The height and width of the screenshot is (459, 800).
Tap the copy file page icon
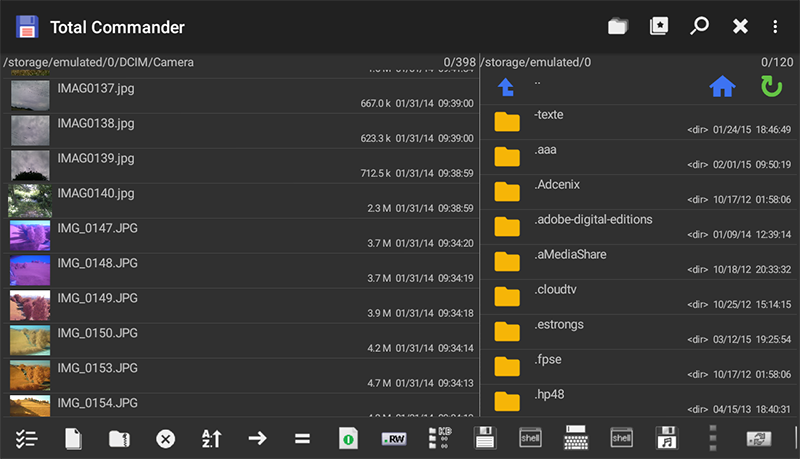73,439
